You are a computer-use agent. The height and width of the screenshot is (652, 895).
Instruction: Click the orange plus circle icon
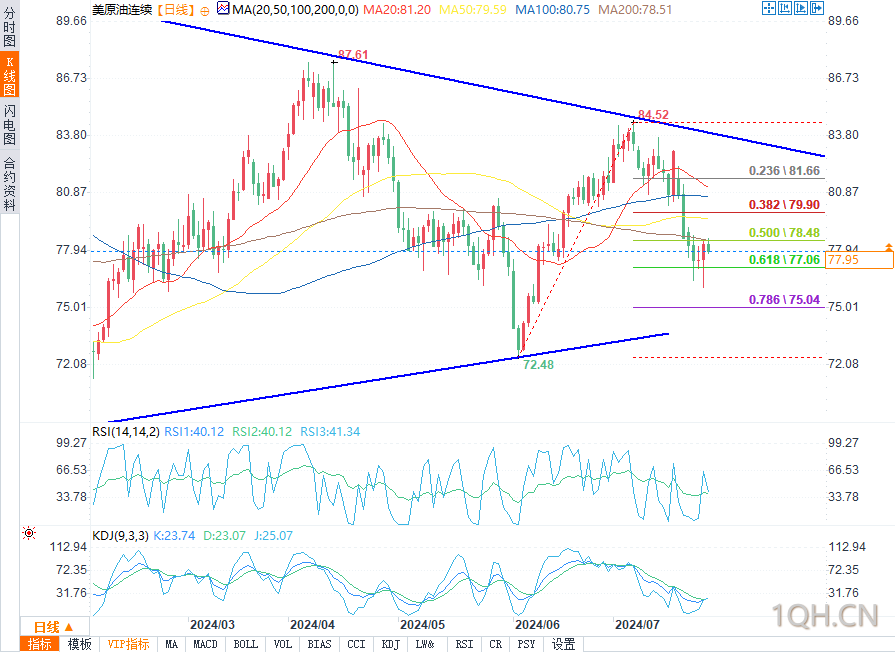pyautogui.click(x=205, y=11)
